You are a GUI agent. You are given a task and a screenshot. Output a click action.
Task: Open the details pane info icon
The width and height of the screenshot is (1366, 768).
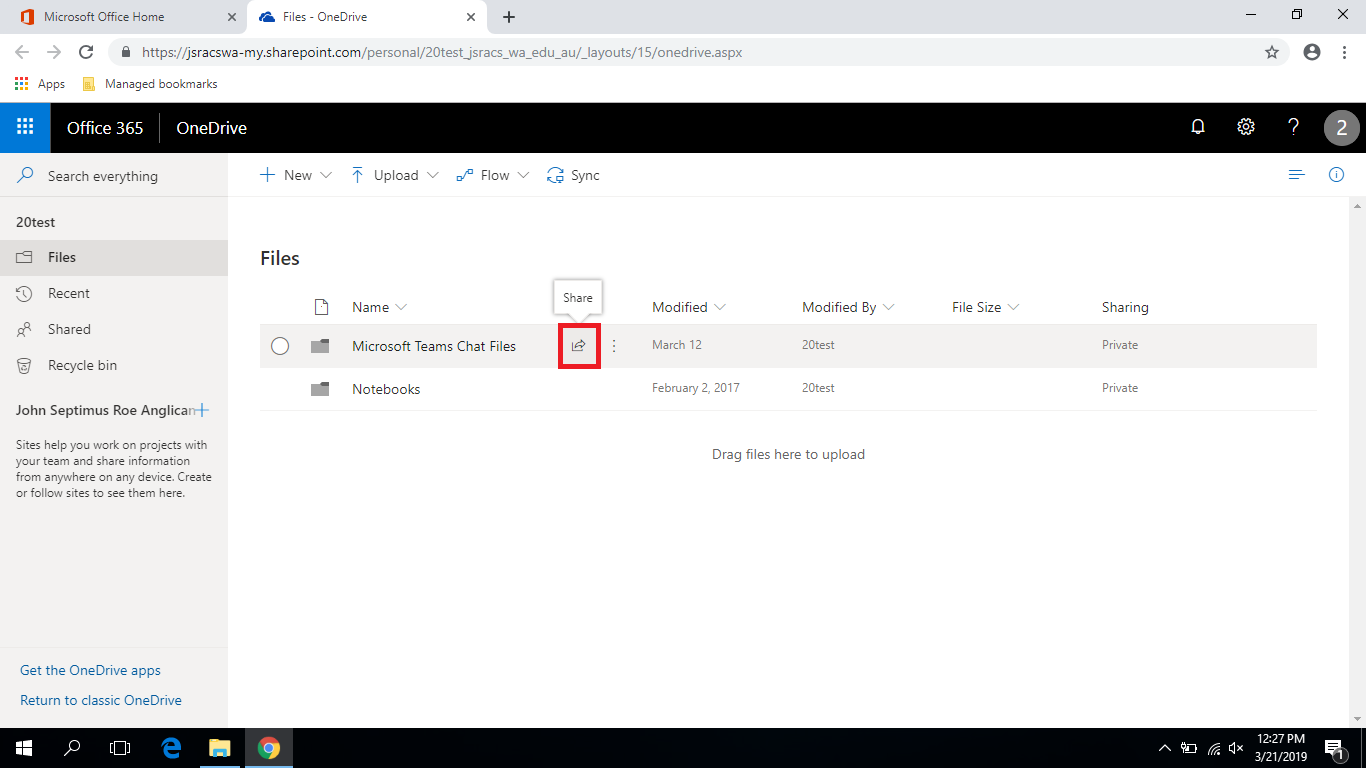pos(1336,175)
